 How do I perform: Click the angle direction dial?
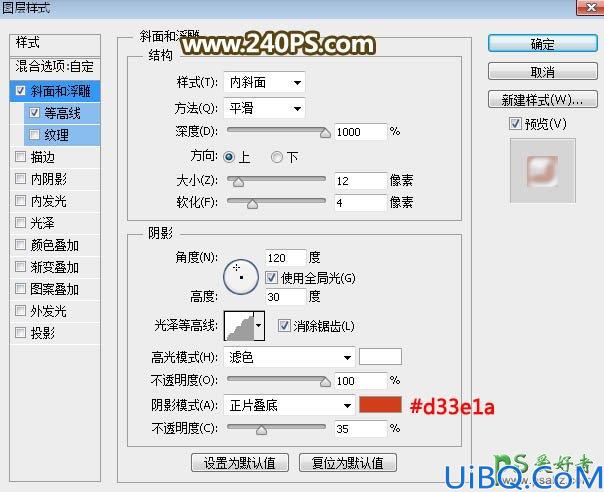(x=241, y=277)
